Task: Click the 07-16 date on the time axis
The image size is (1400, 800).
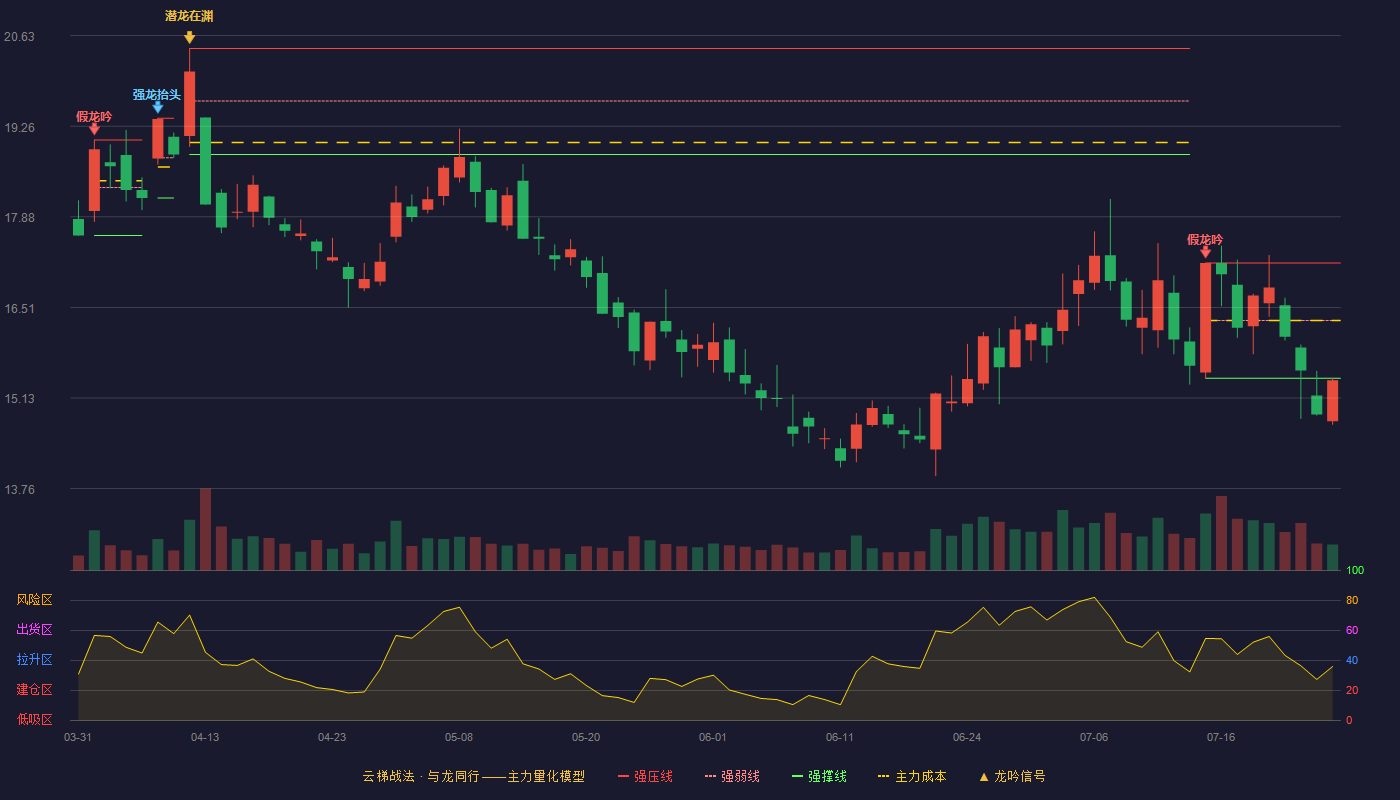Action: click(1221, 737)
